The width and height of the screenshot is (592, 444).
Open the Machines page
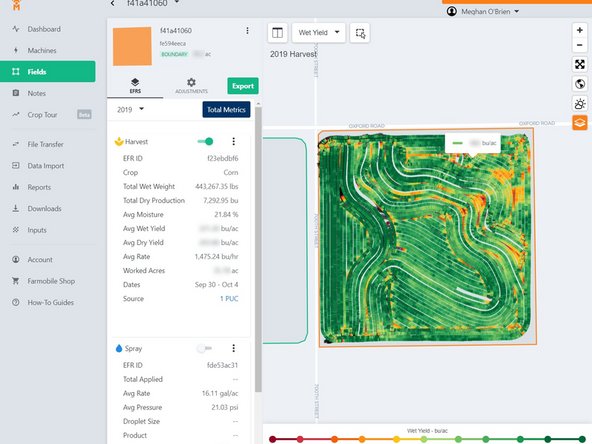click(42, 50)
